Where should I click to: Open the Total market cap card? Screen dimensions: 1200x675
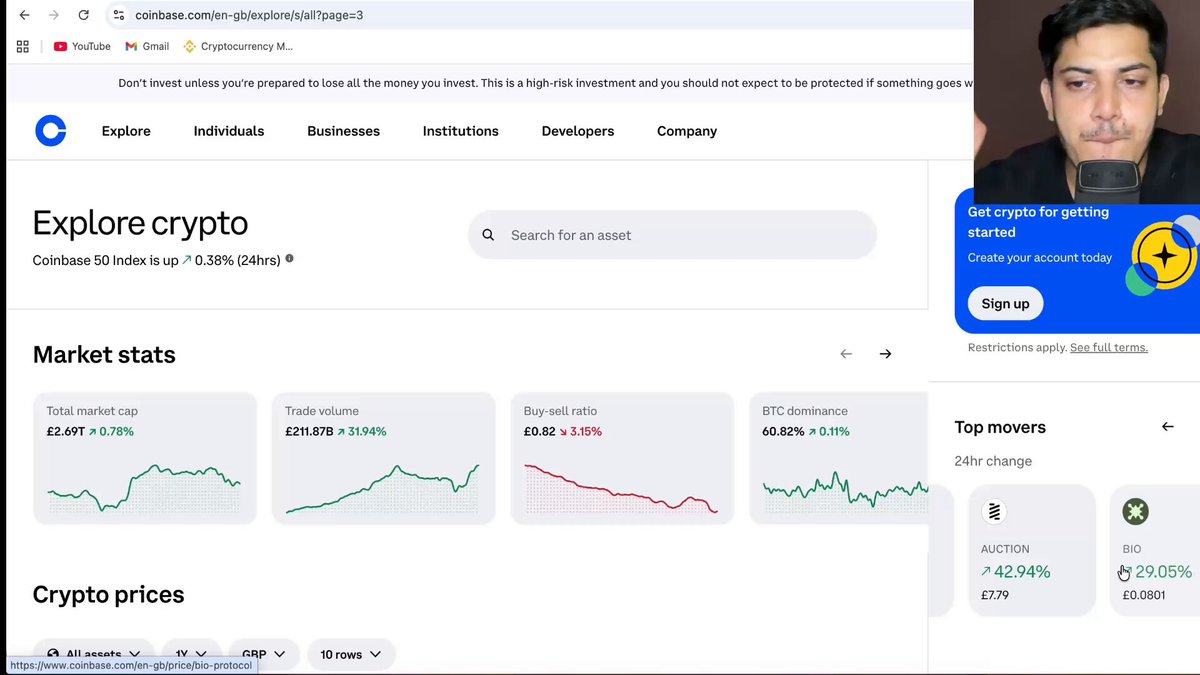tap(145, 458)
